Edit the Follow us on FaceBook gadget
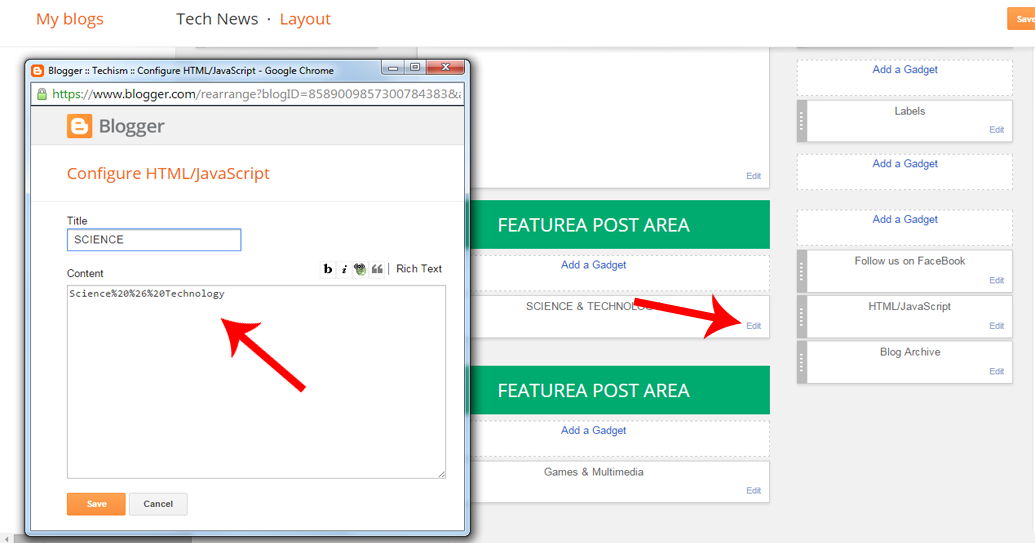 pos(996,280)
